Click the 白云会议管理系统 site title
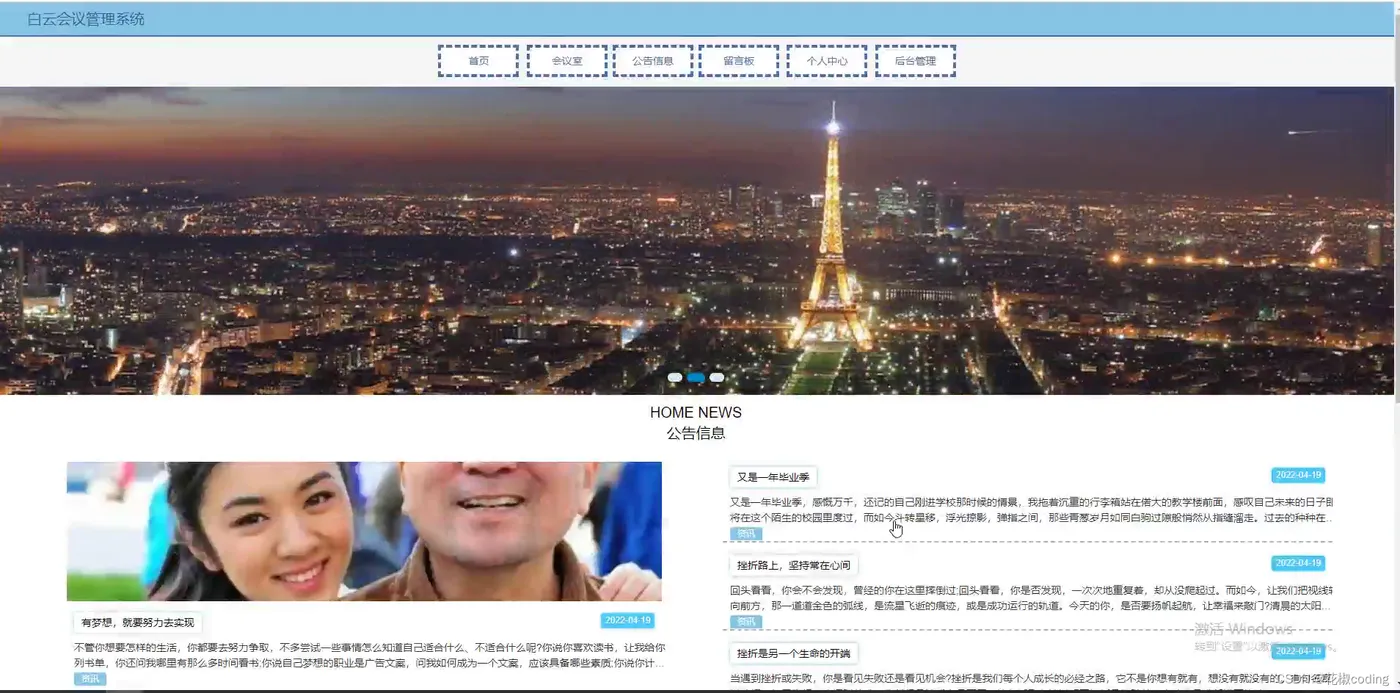This screenshot has width=1400, height=693. pyautogui.click(x=86, y=19)
